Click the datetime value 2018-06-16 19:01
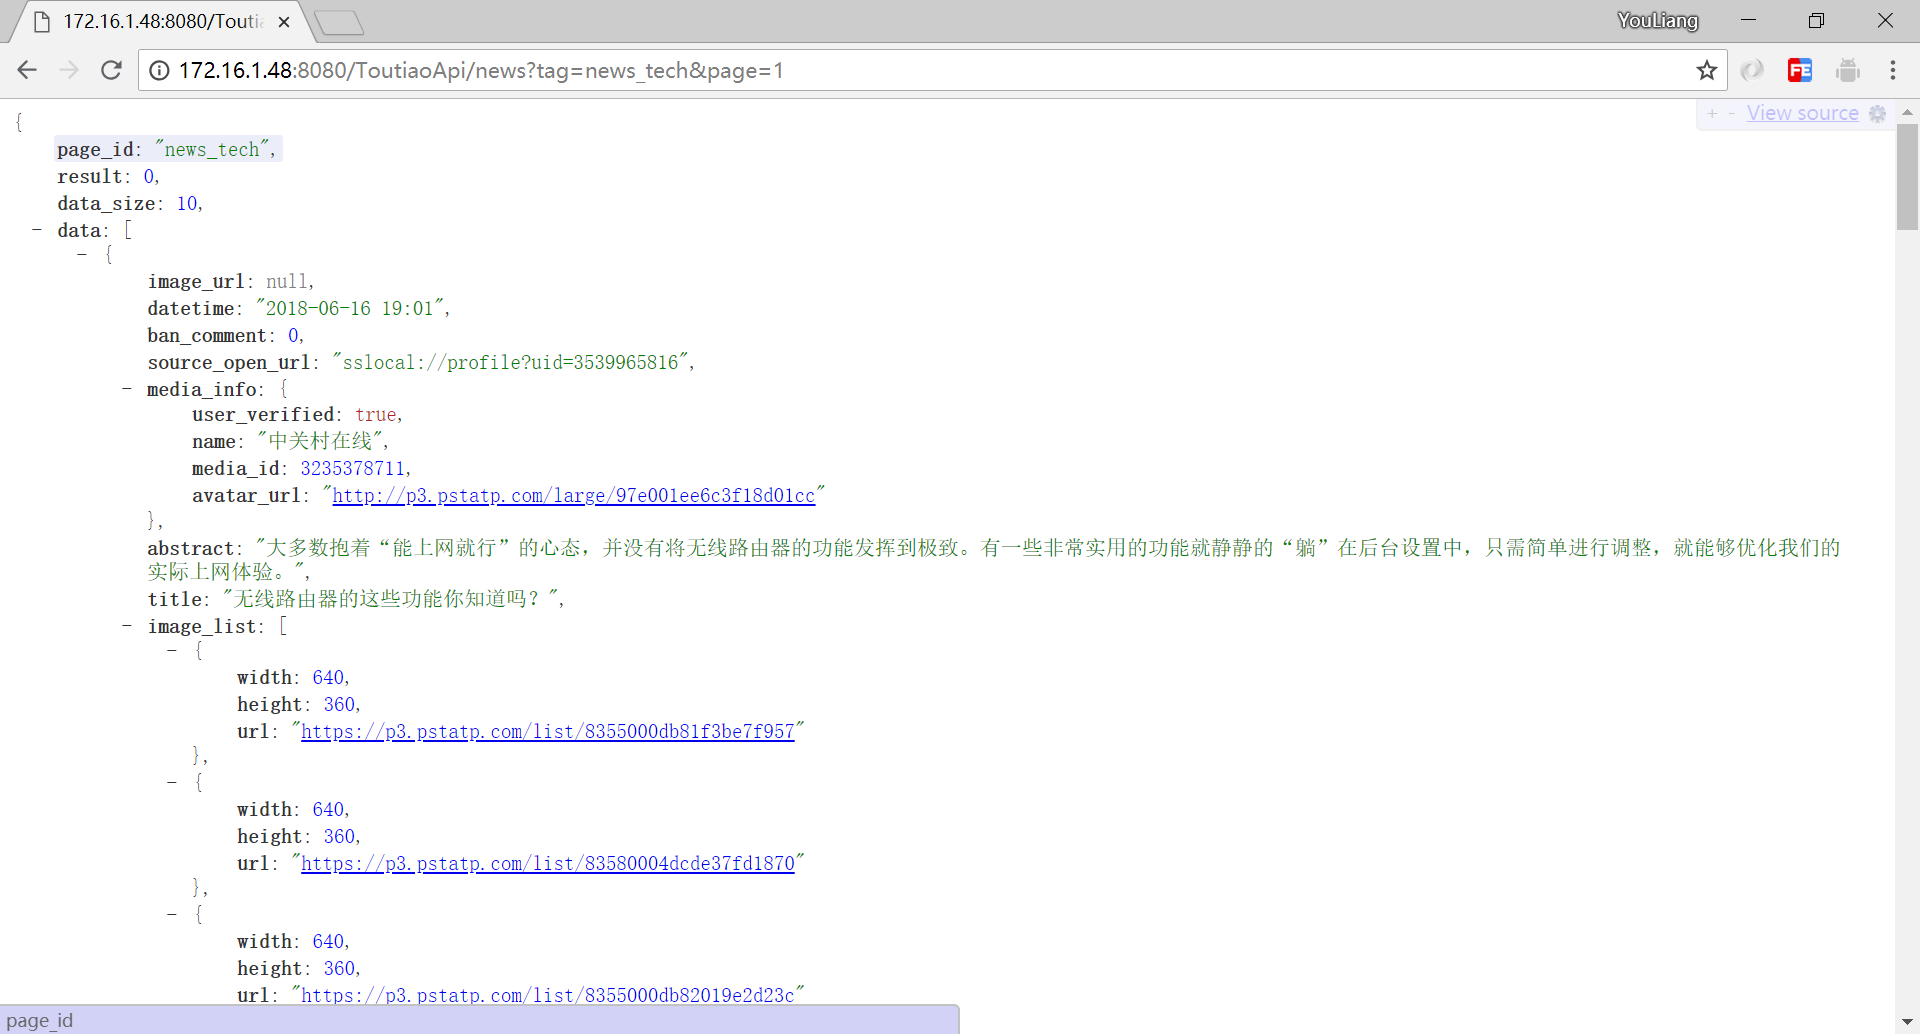 click(x=349, y=309)
